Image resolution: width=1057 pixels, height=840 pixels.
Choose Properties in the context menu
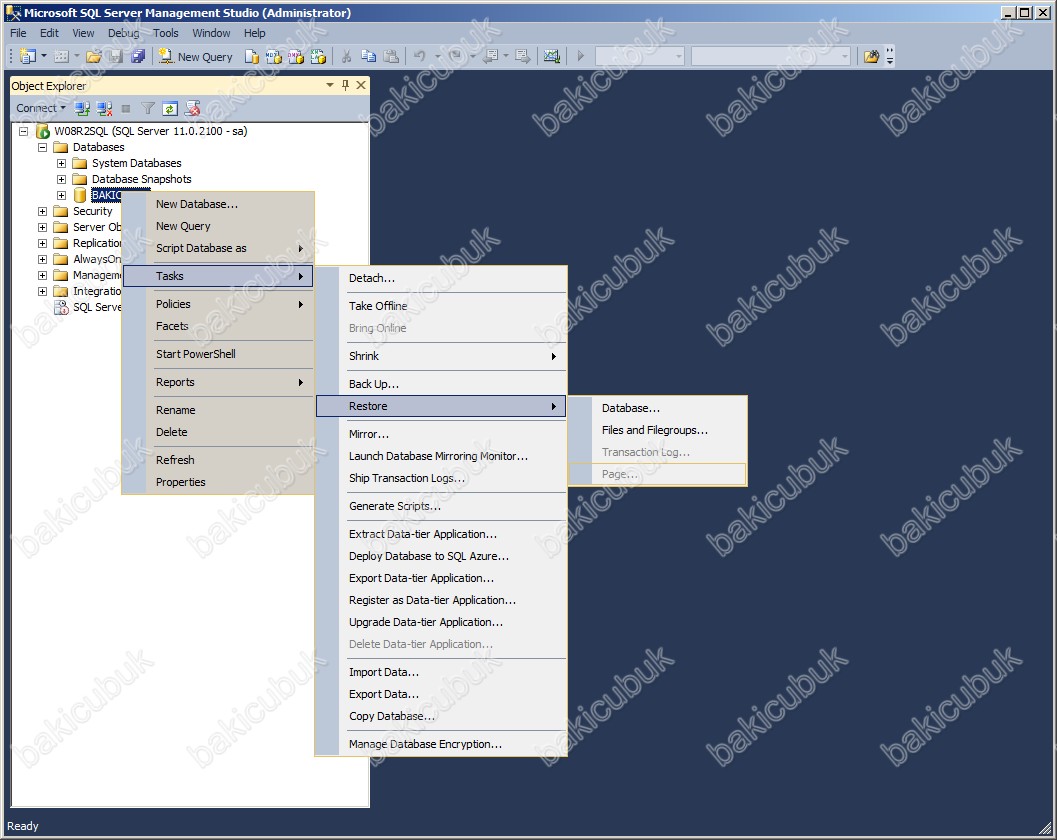[x=218, y=482]
